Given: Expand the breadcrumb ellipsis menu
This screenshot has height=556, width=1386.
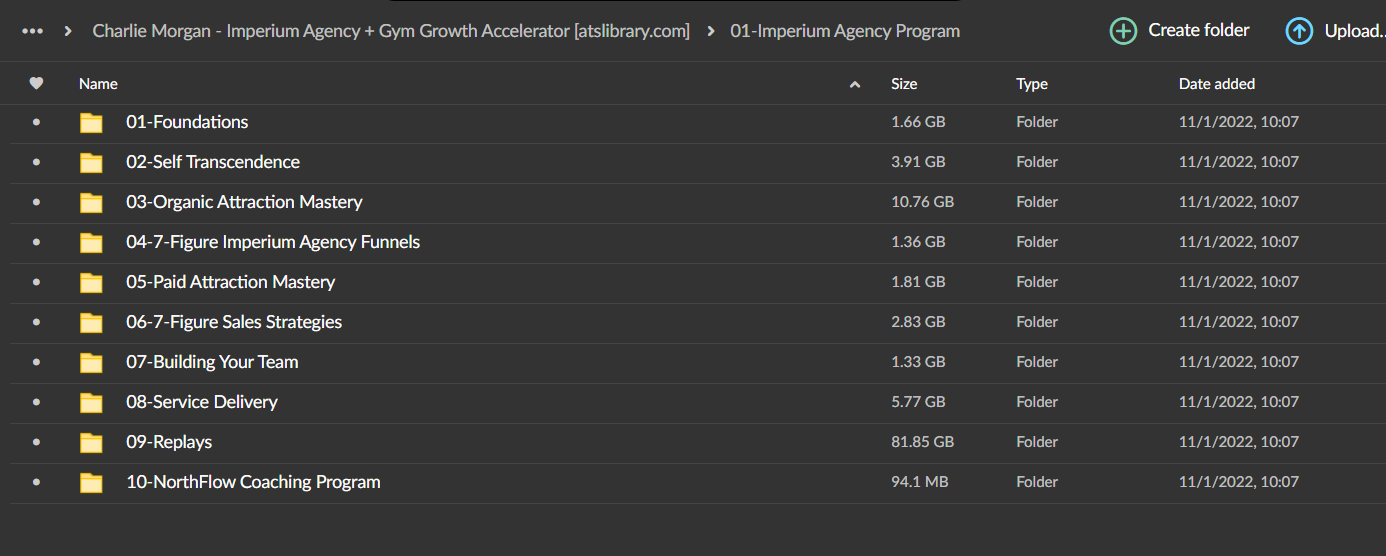Looking at the screenshot, I should [x=33, y=31].
